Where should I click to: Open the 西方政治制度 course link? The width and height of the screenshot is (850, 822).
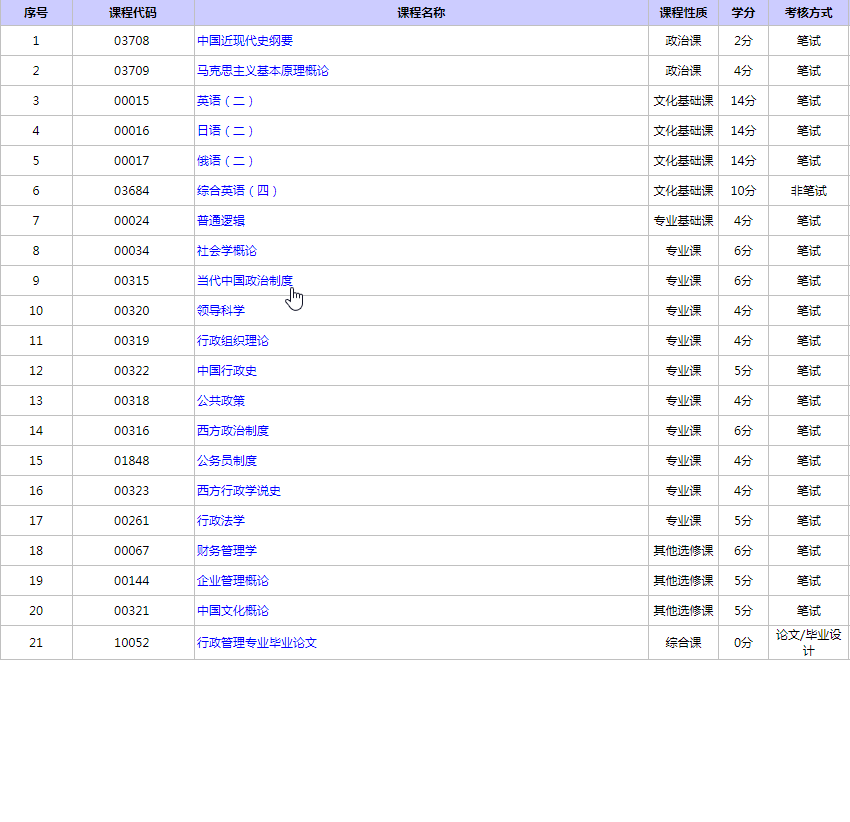(x=233, y=431)
